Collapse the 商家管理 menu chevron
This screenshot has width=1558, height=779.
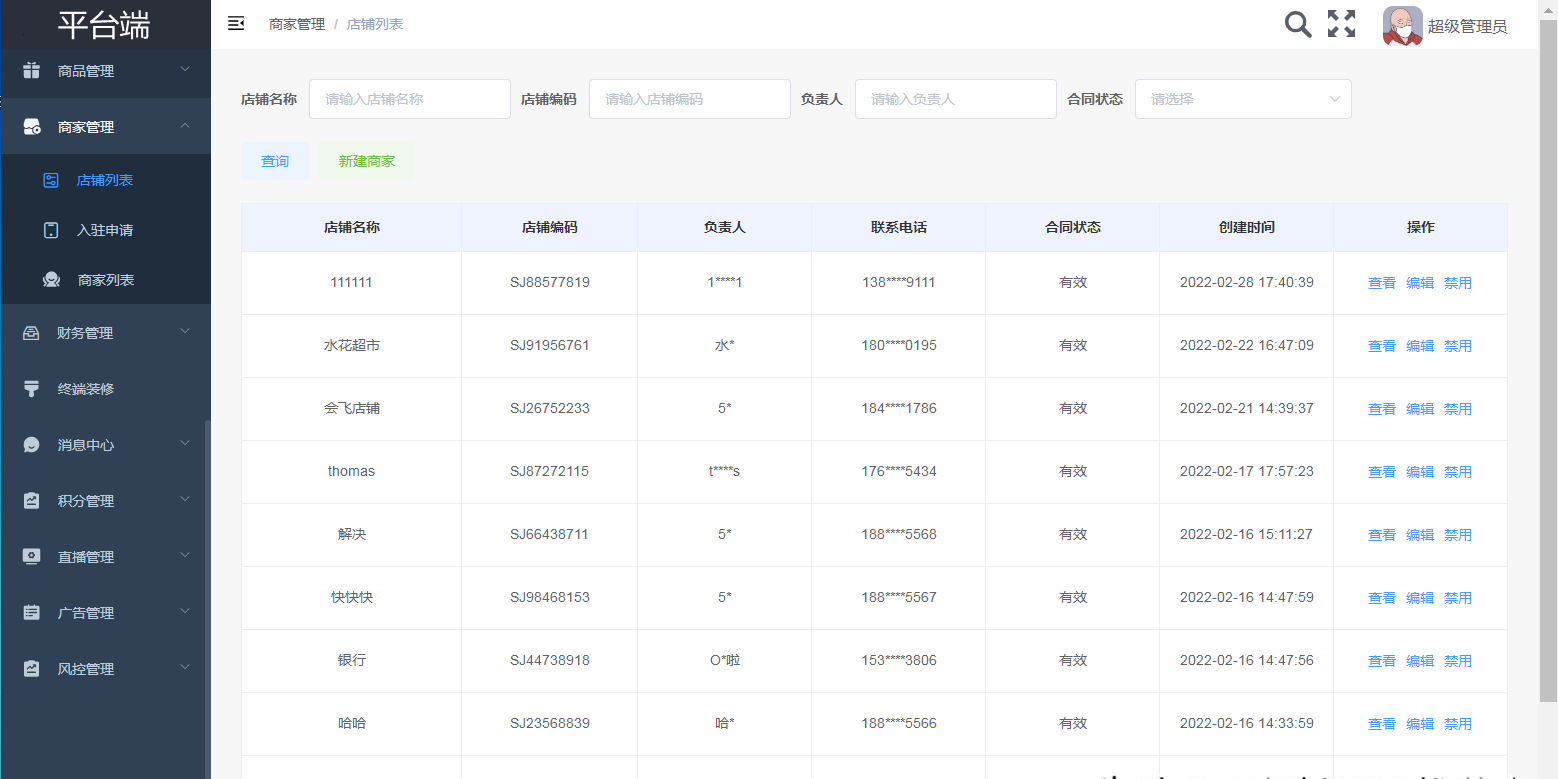(185, 126)
